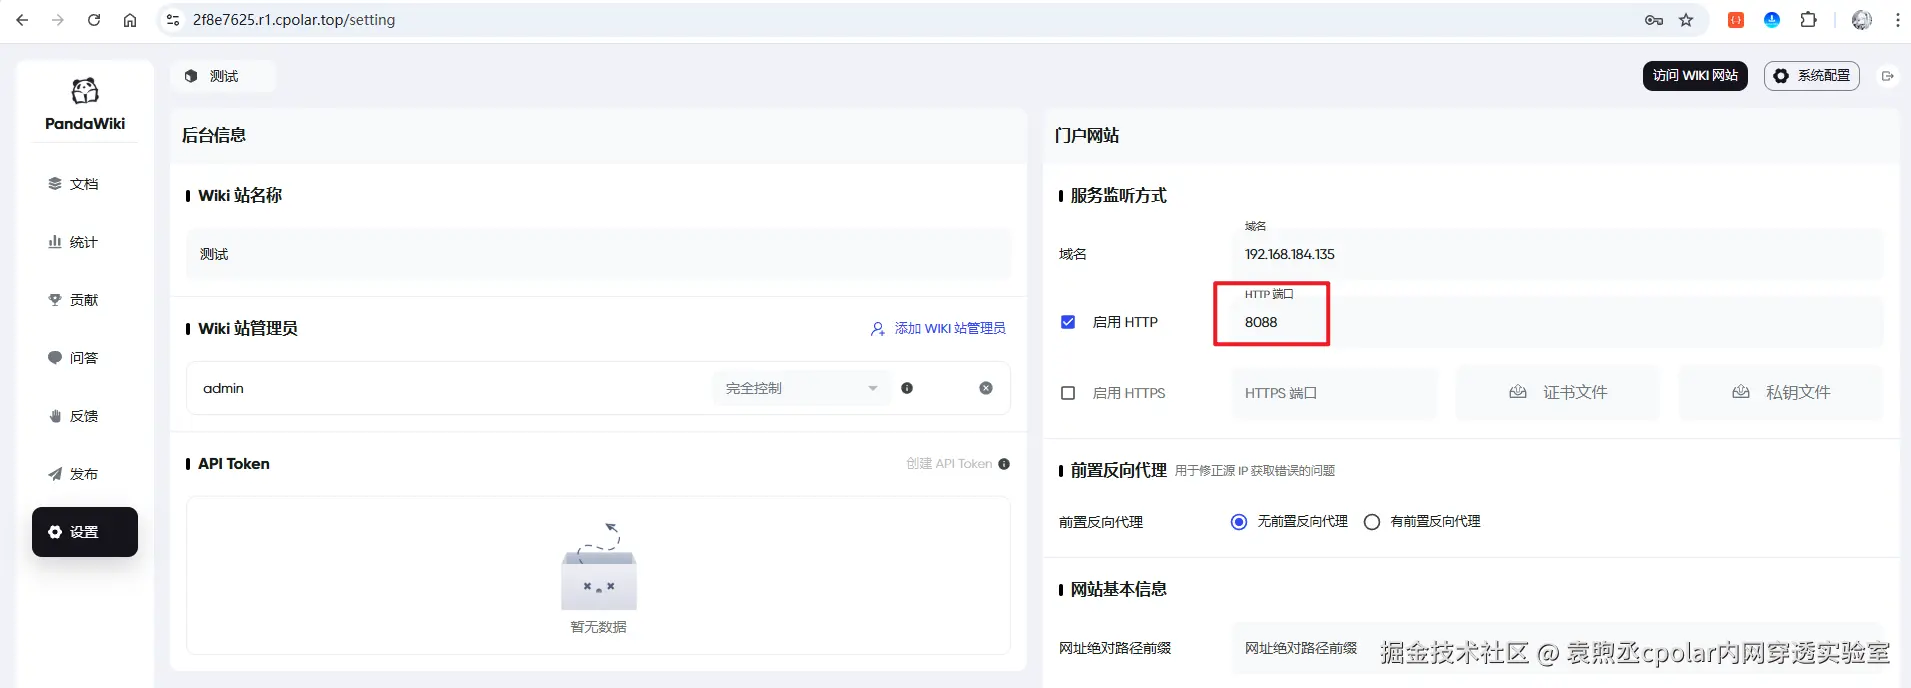Click the 暂无数据 empty state text
The height and width of the screenshot is (688, 1911).
coord(598,627)
